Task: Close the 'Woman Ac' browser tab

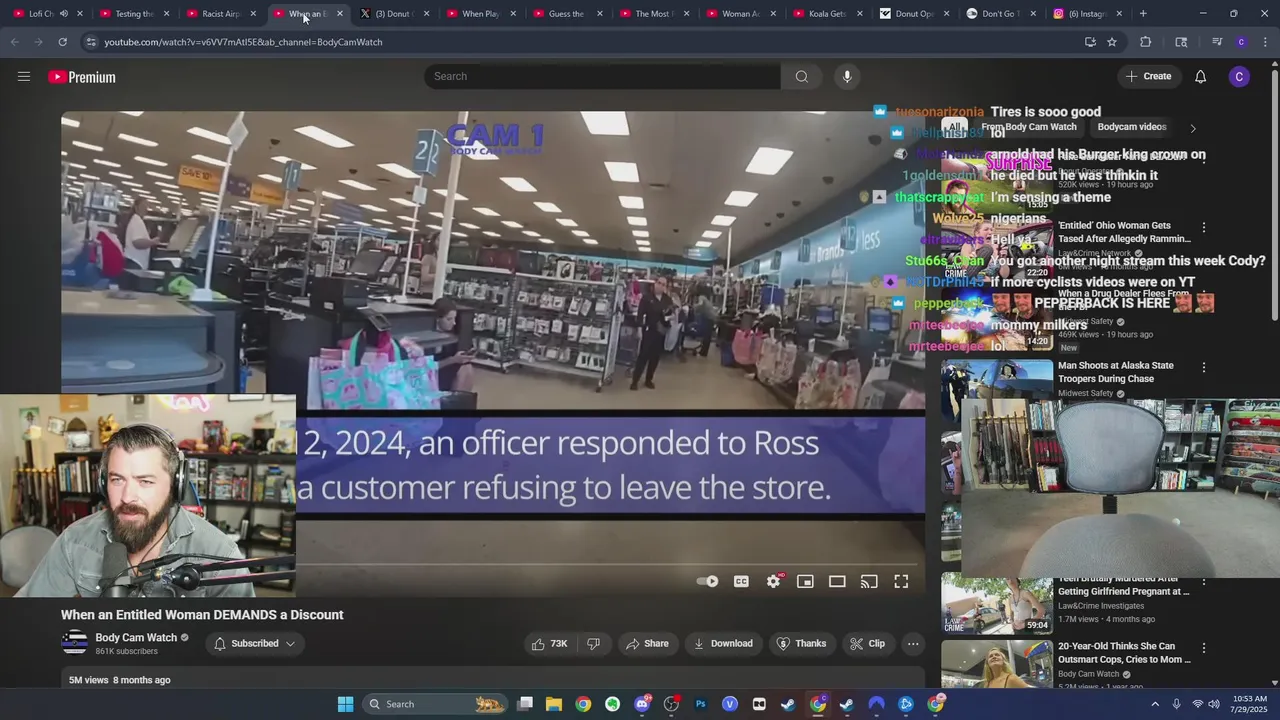Action: click(774, 14)
